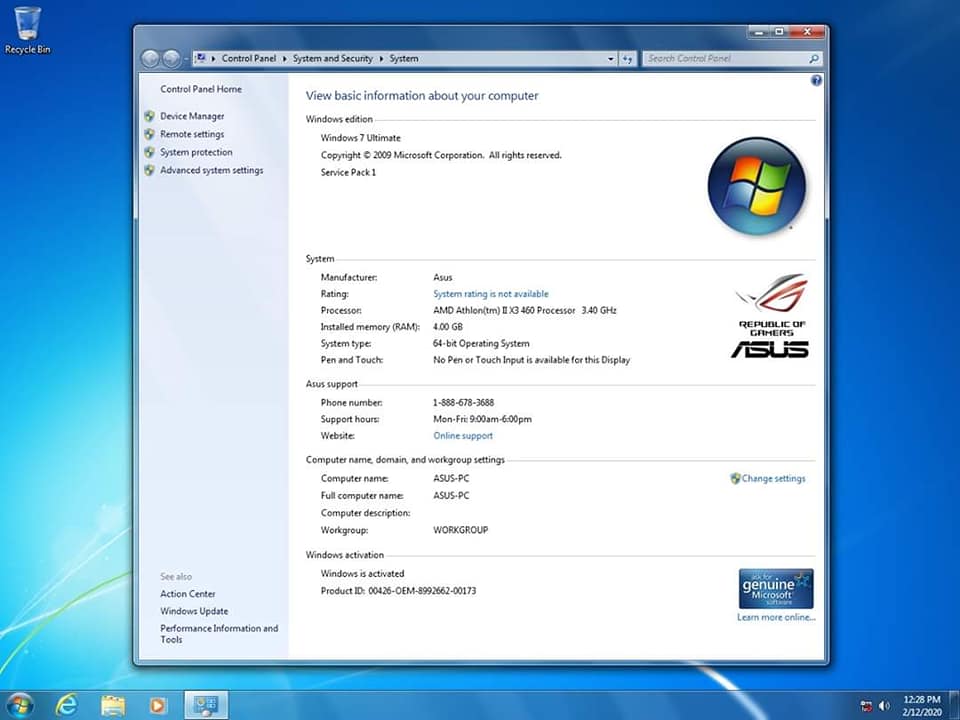Follow the Learn more online link

click(776, 617)
